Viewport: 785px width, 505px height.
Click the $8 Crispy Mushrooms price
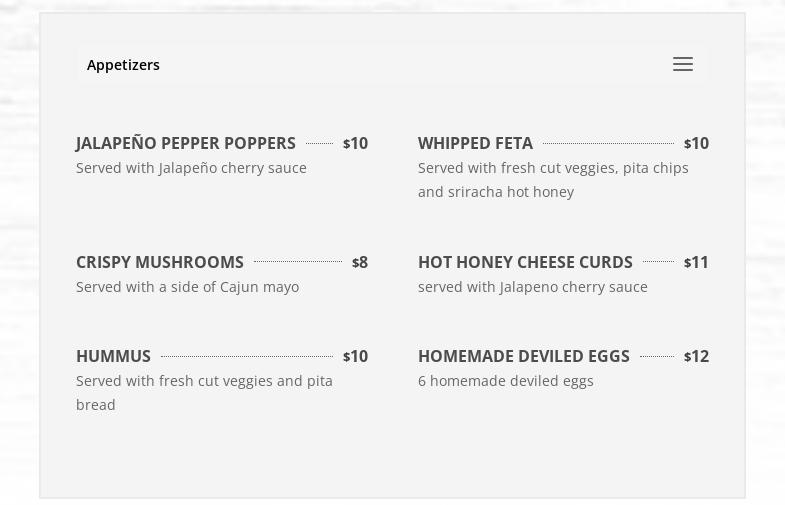tap(360, 262)
